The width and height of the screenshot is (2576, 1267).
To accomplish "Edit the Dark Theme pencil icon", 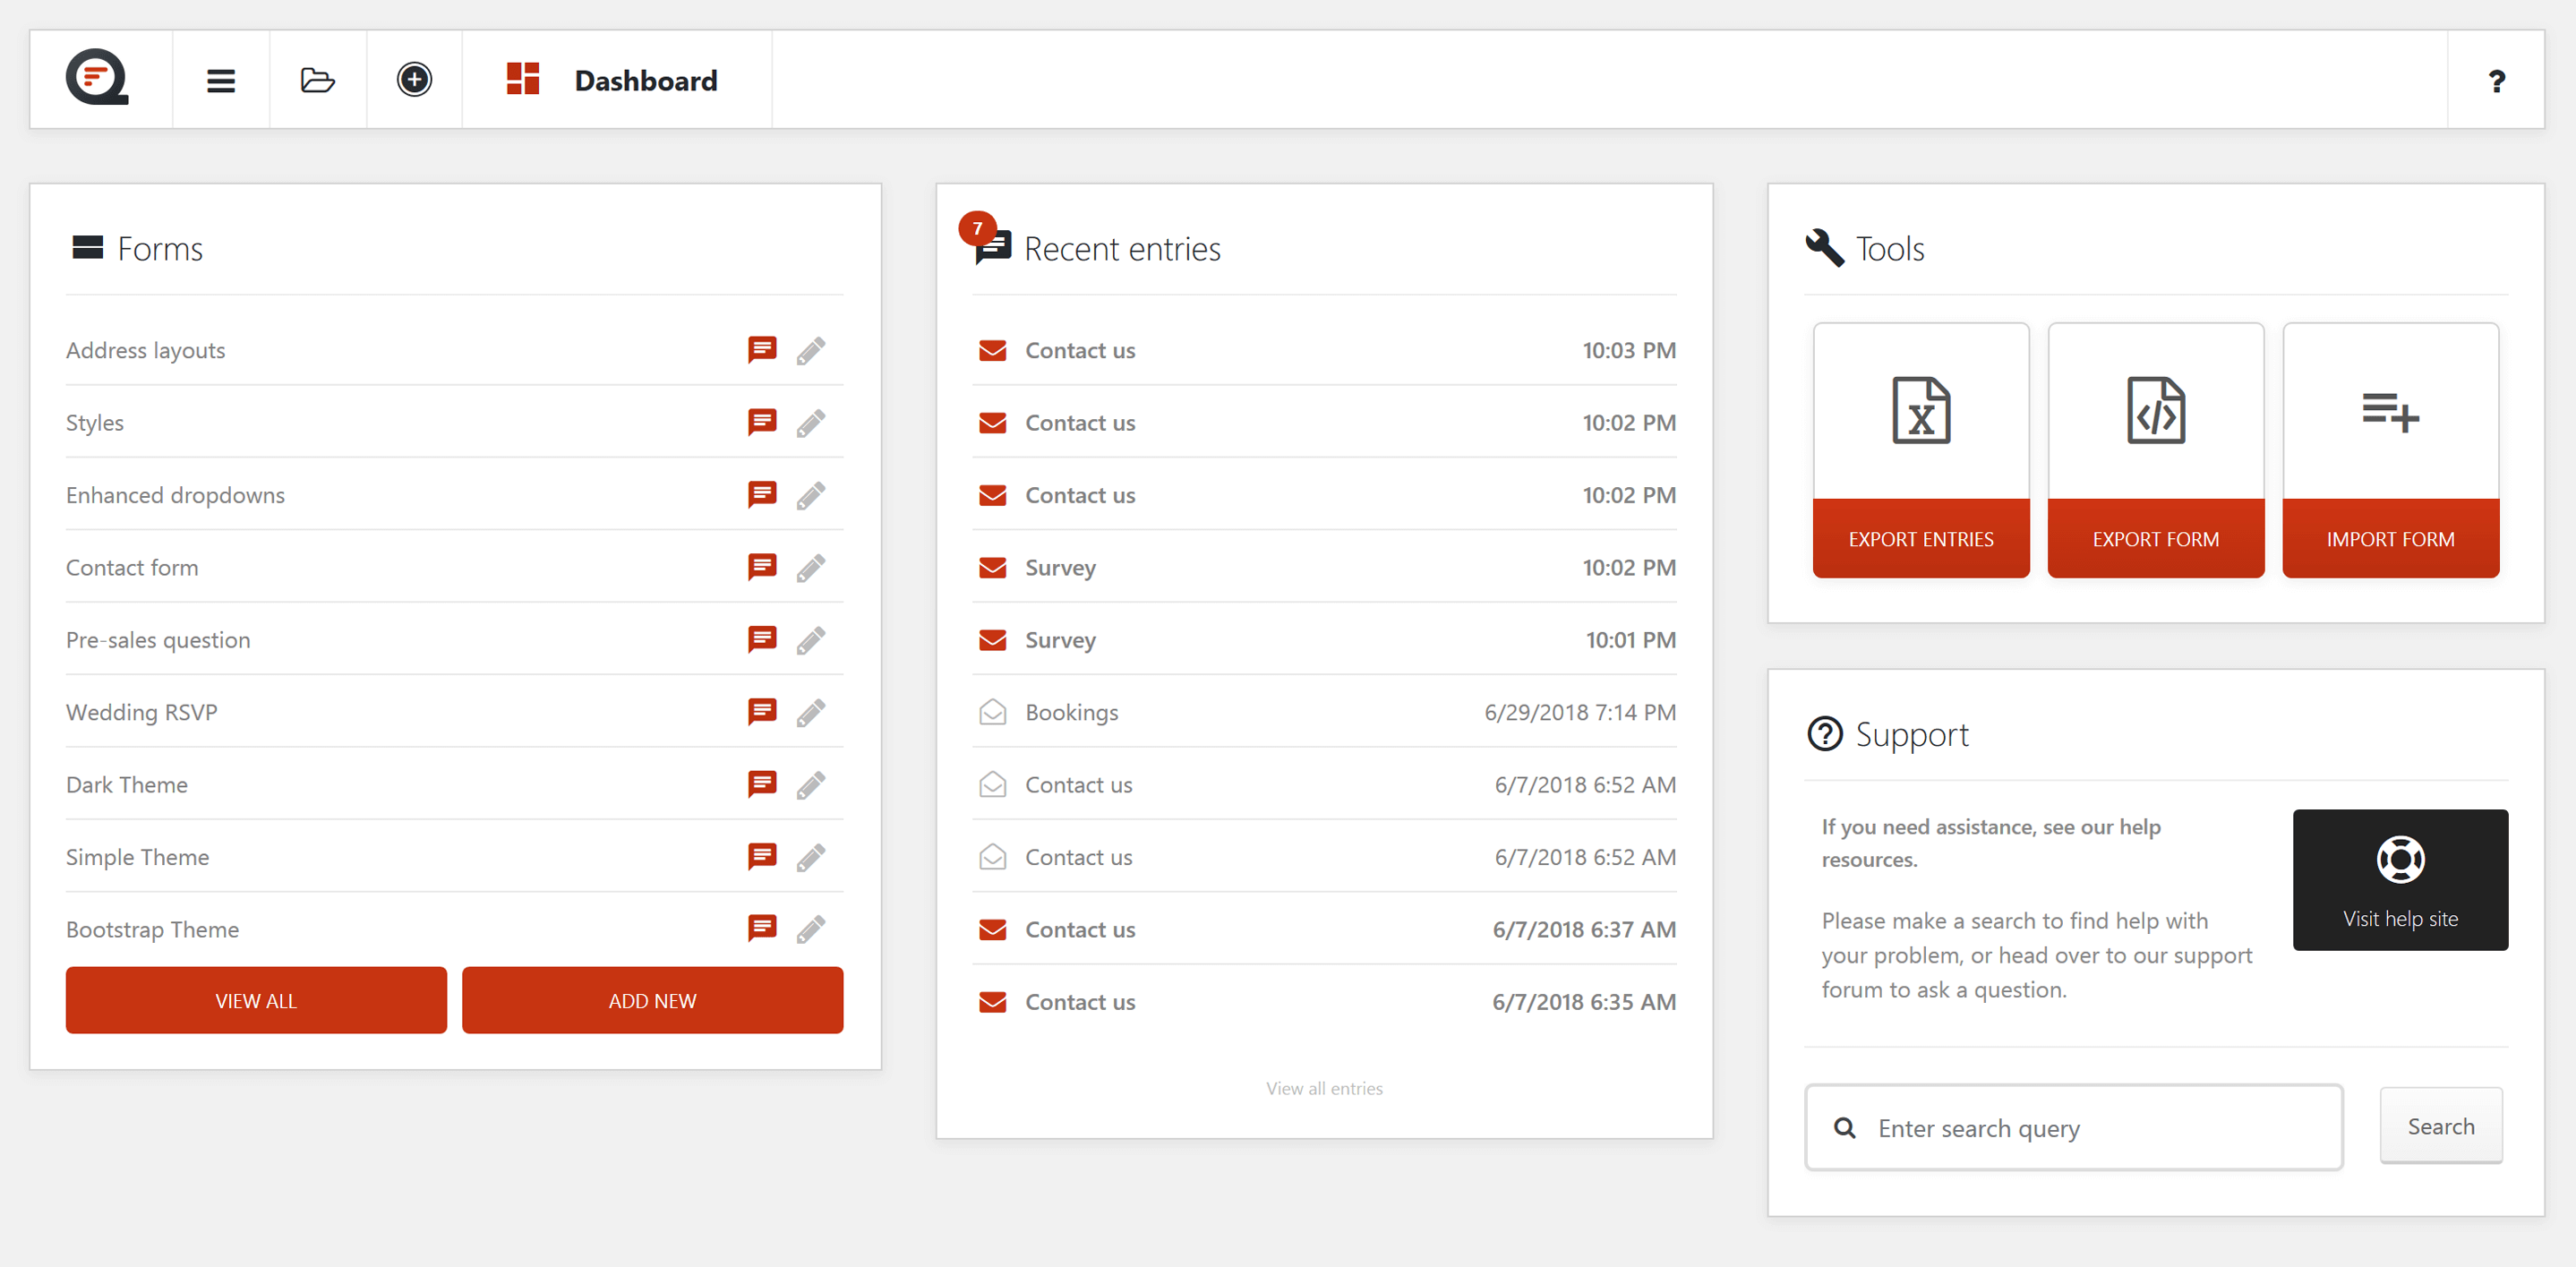I will (x=811, y=785).
